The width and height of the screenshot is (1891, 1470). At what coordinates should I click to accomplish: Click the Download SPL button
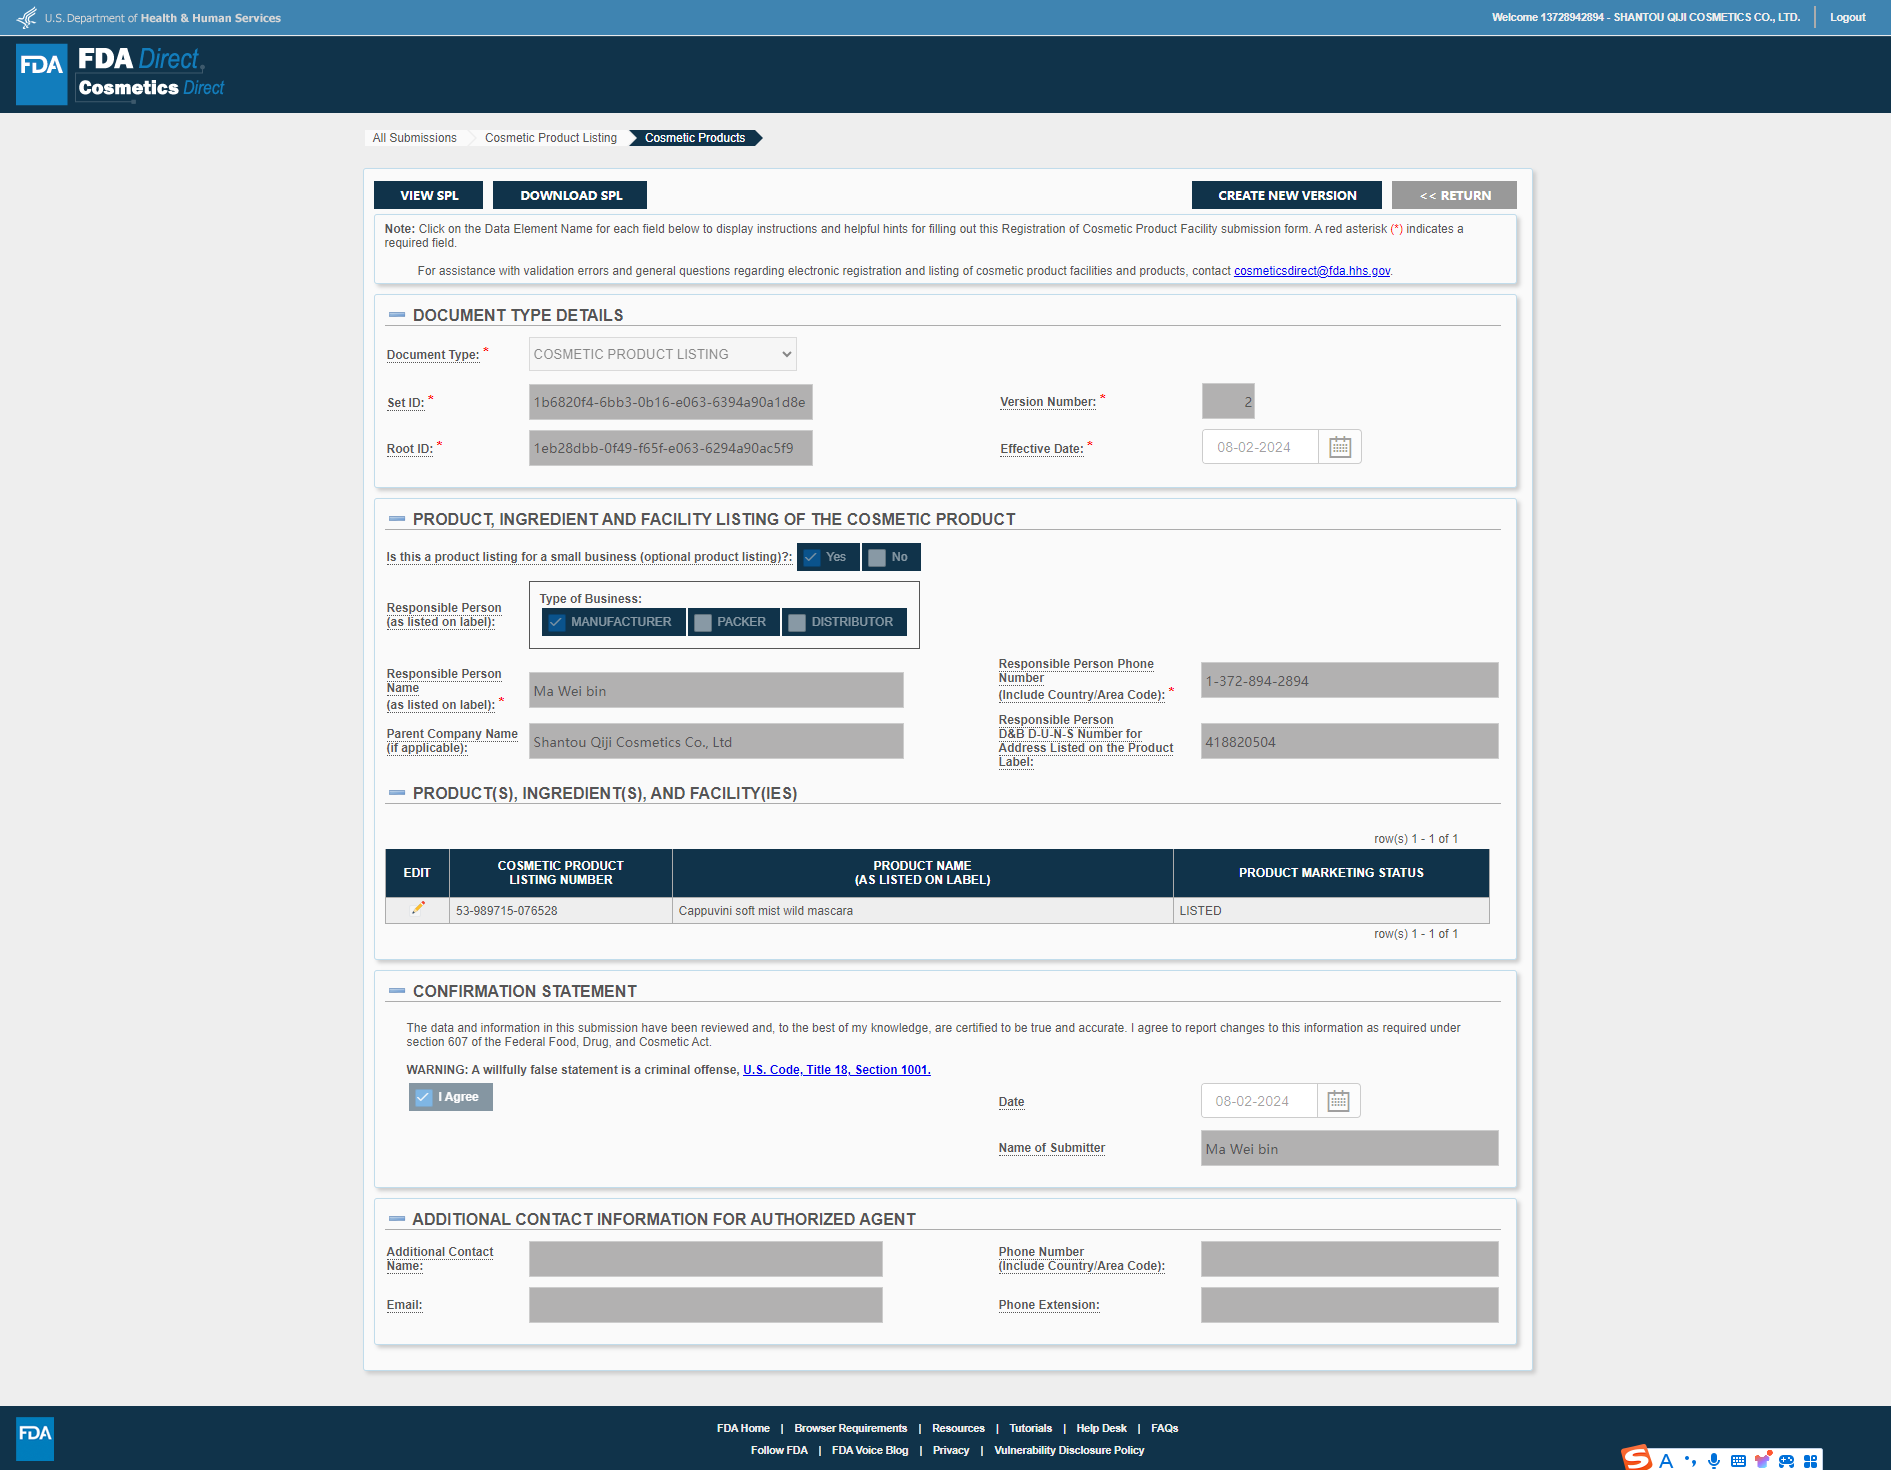(570, 195)
